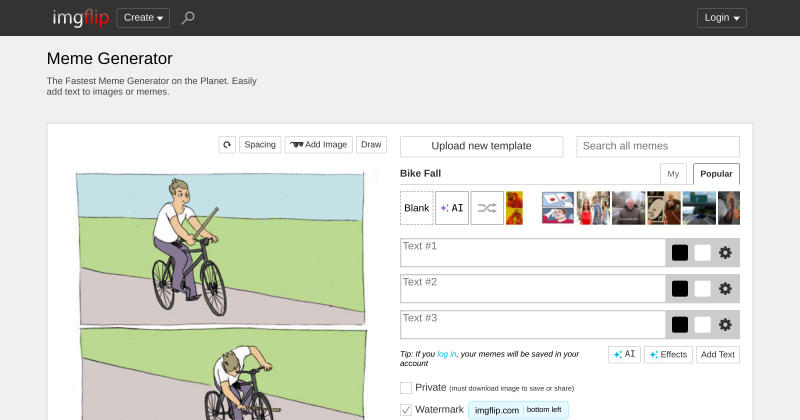This screenshot has height=420, width=800.
Task: Open white outline color swatch for Text #1
Action: (702, 253)
